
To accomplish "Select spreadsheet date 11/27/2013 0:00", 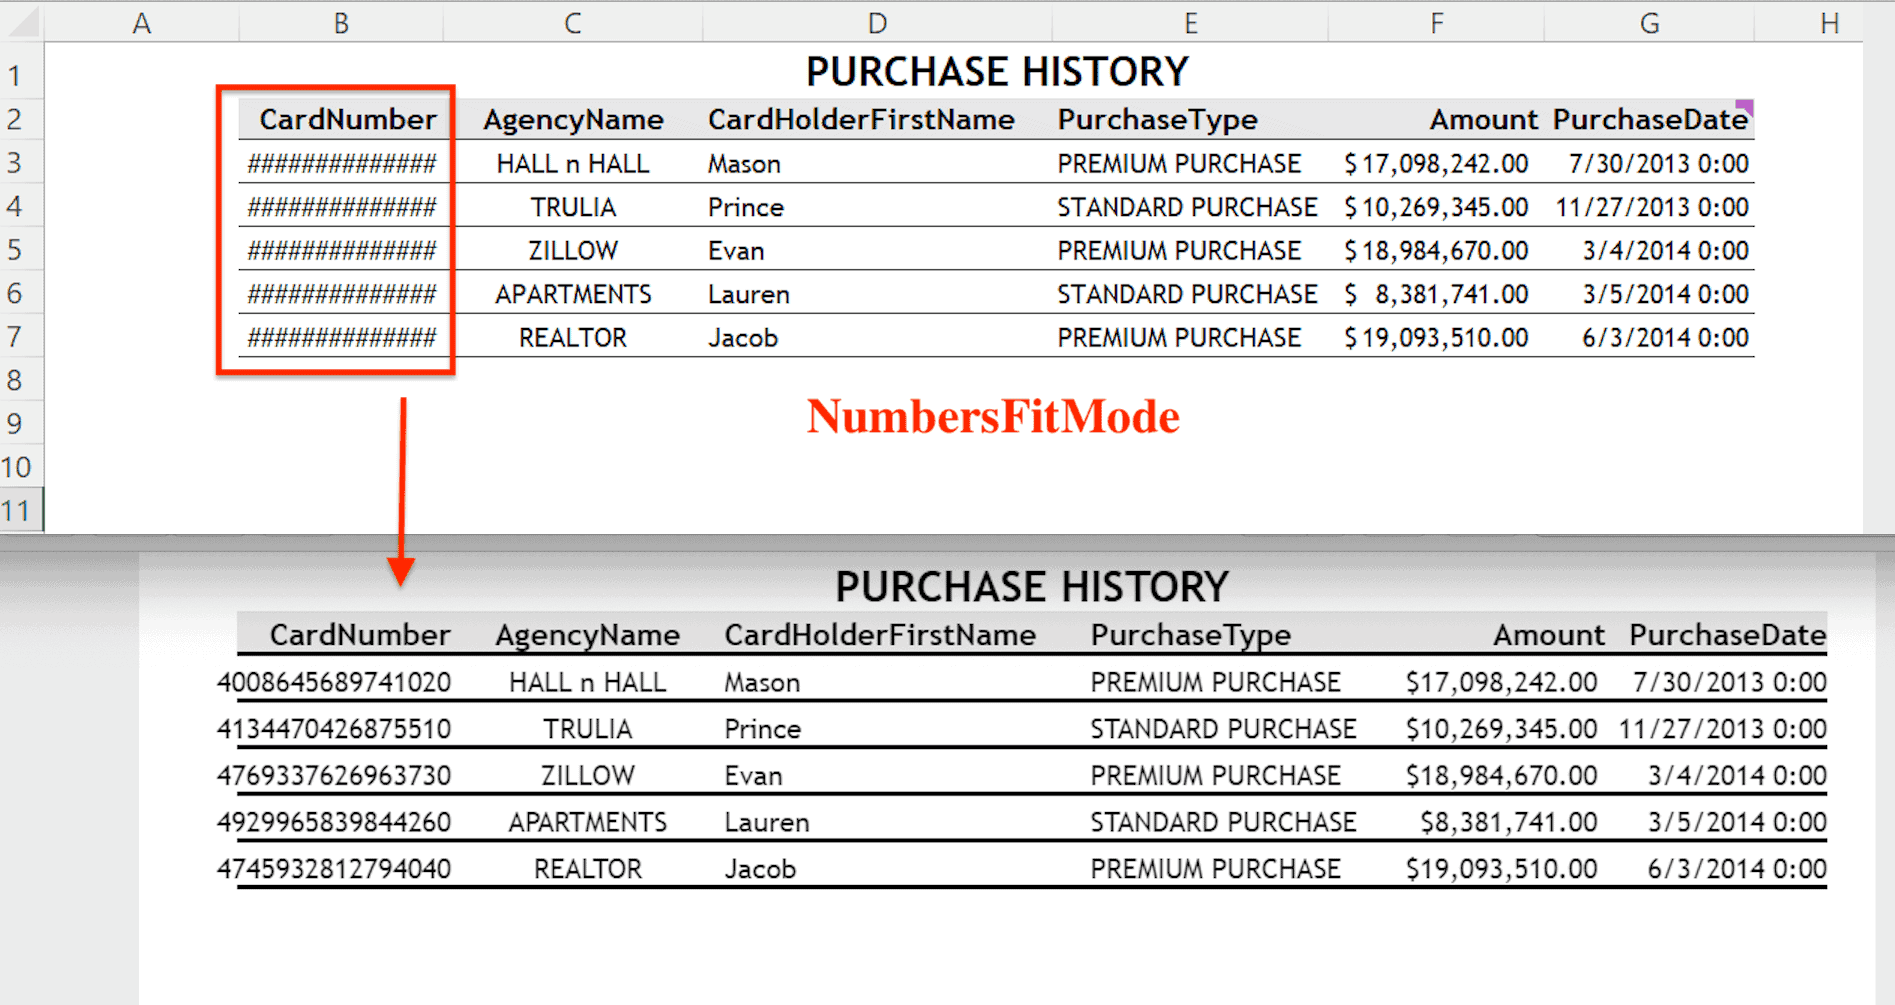I will [x=1649, y=207].
